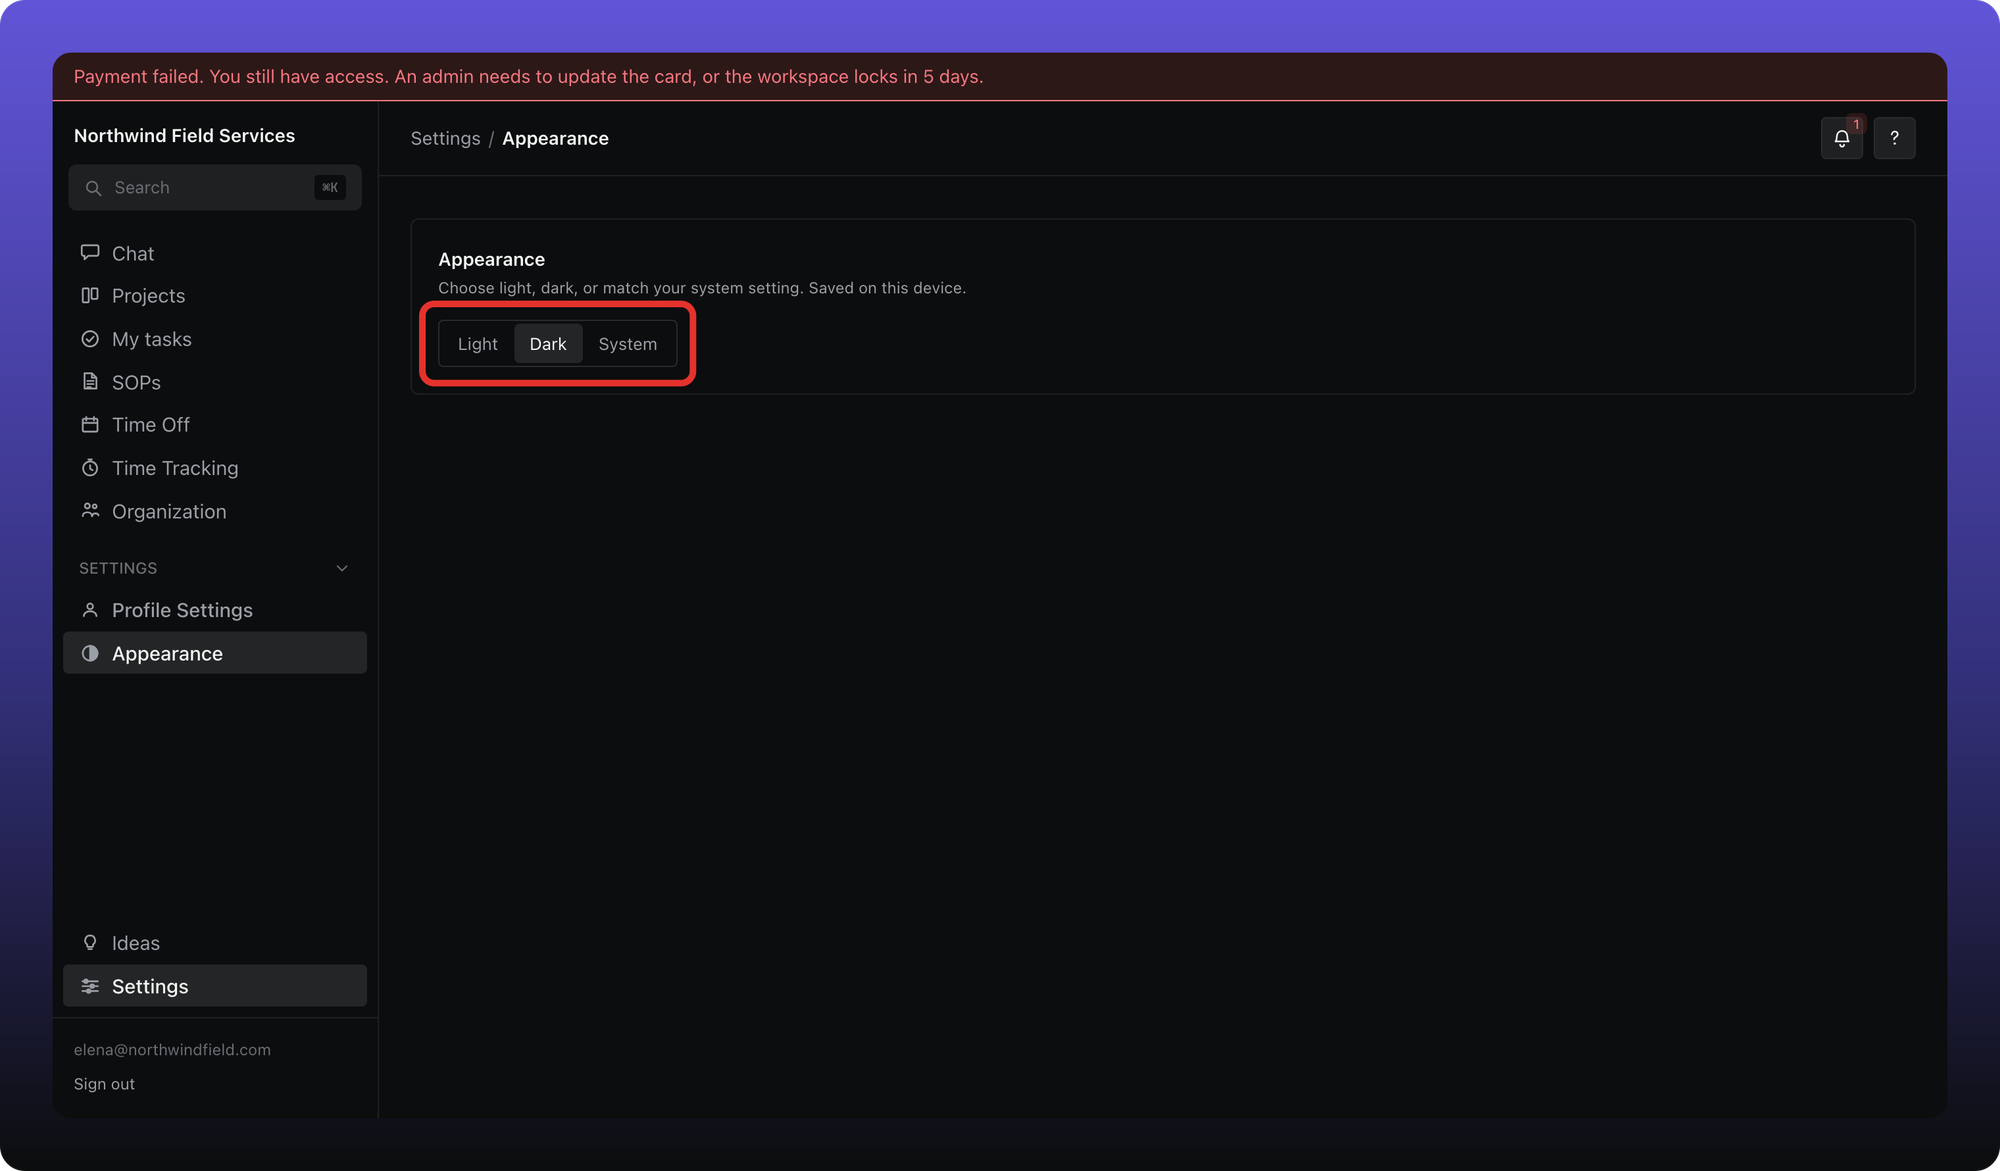Open Chat from the sidebar
This screenshot has width=2000, height=1171.
click(x=215, y=253)
